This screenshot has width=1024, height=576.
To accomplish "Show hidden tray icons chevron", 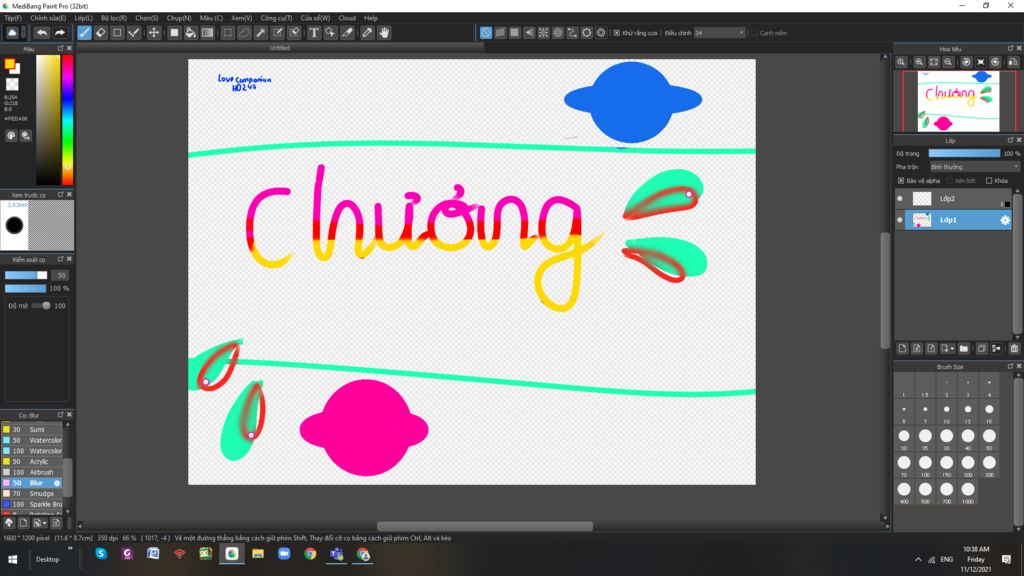I will coord(918,560).
